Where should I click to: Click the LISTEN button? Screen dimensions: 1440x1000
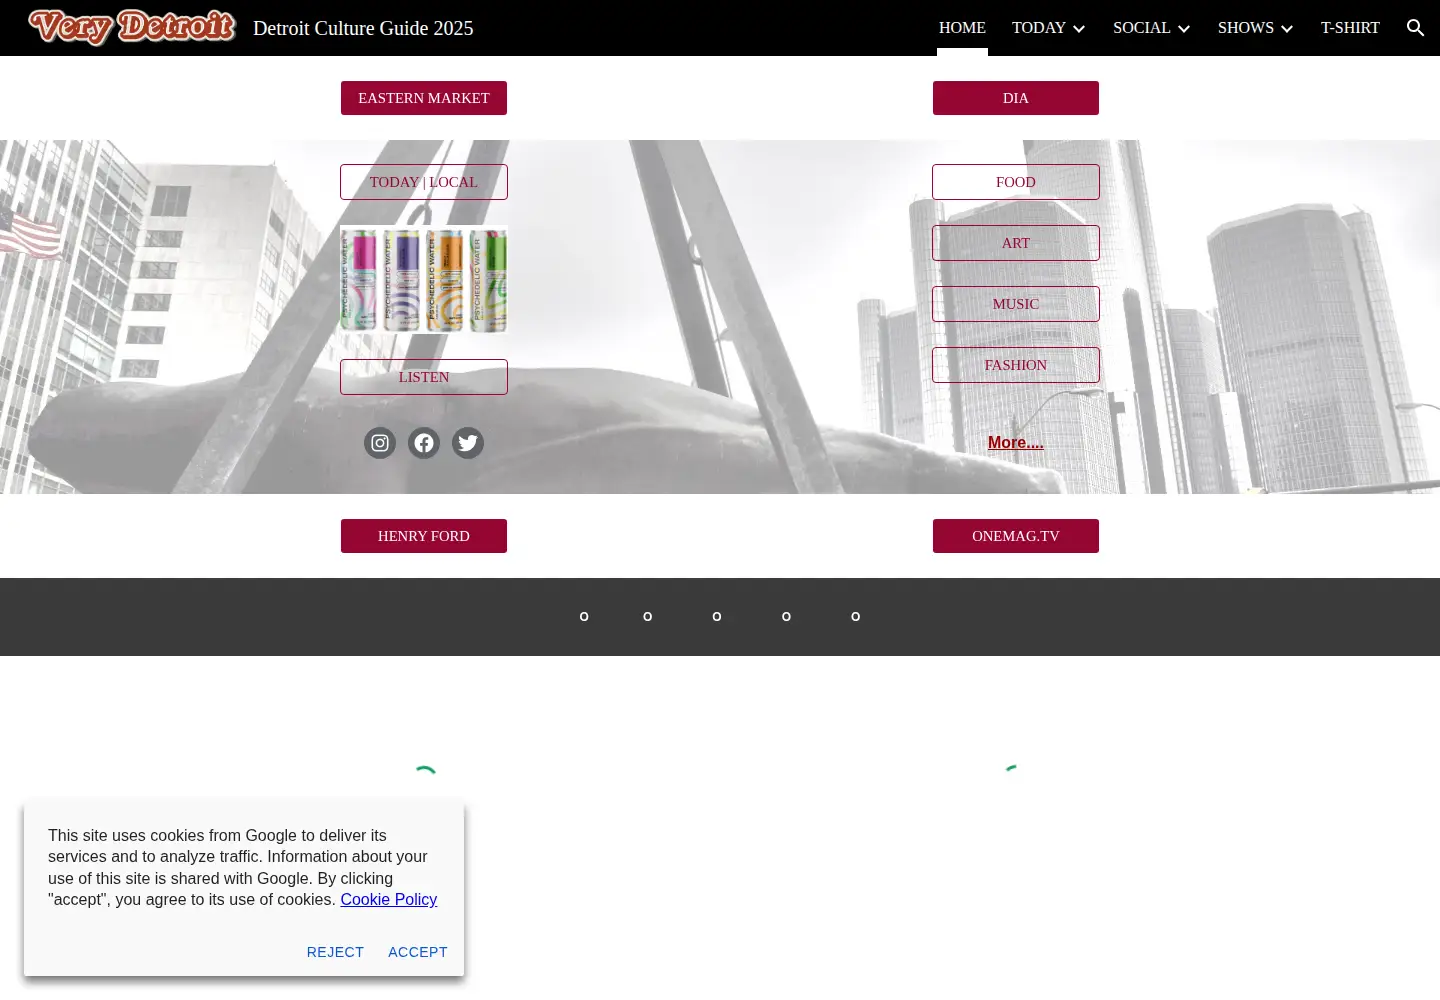point(424,377)
